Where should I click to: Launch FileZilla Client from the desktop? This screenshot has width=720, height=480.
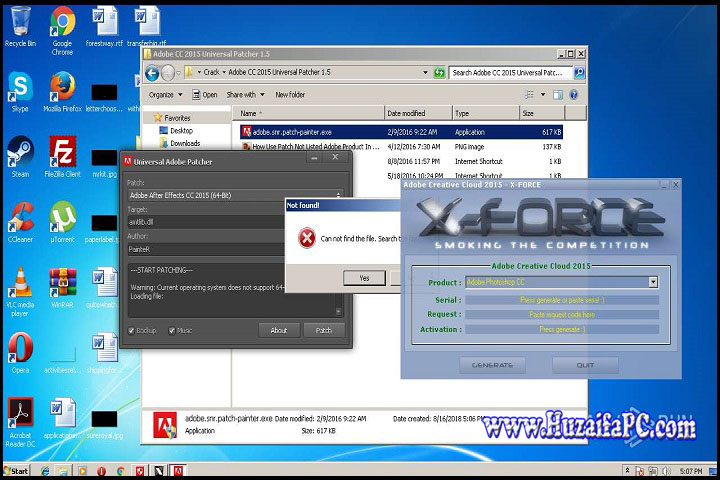click(x=62, y=157)
